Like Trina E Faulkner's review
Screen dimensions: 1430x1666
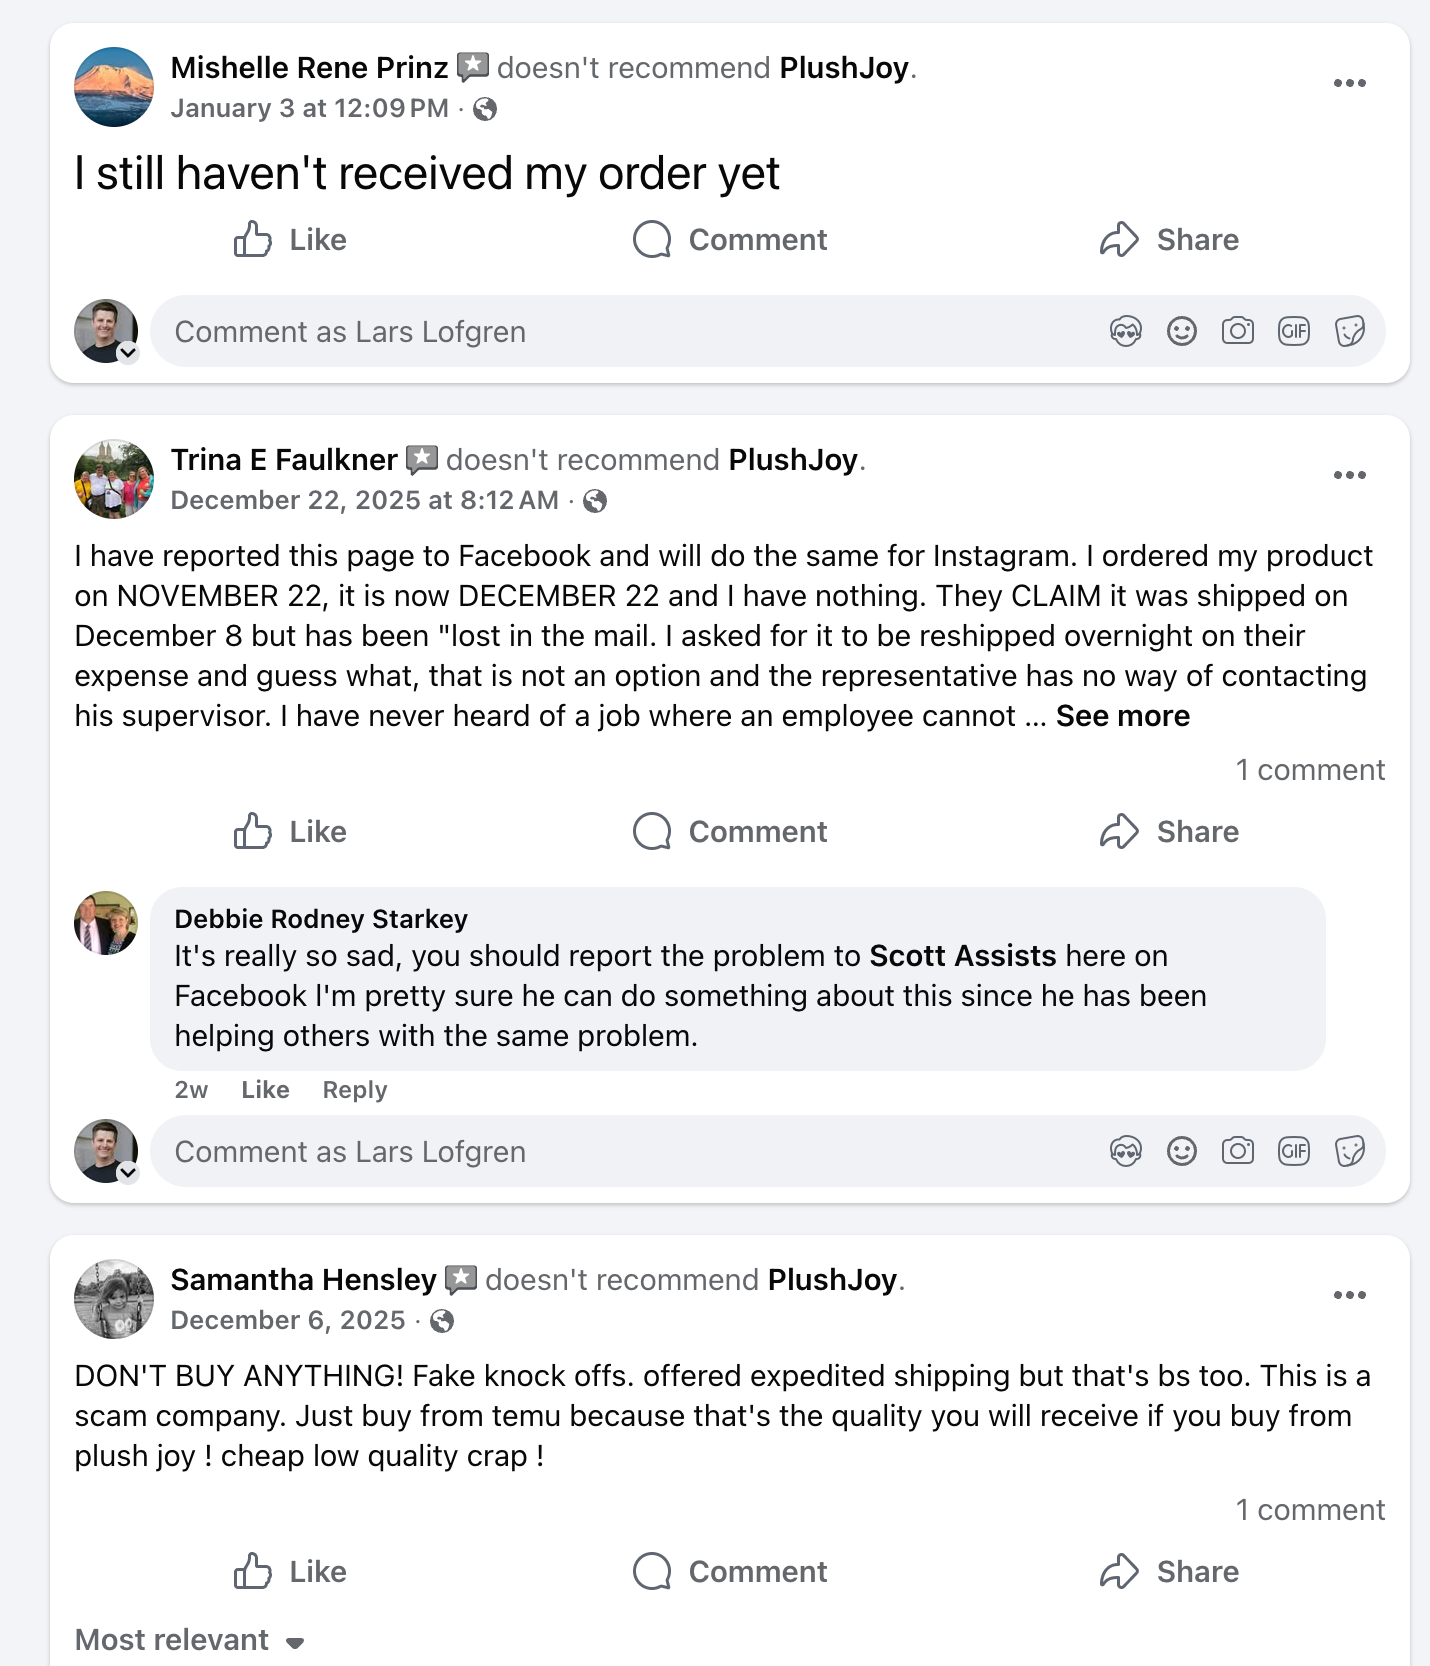[x=290, y=832]
